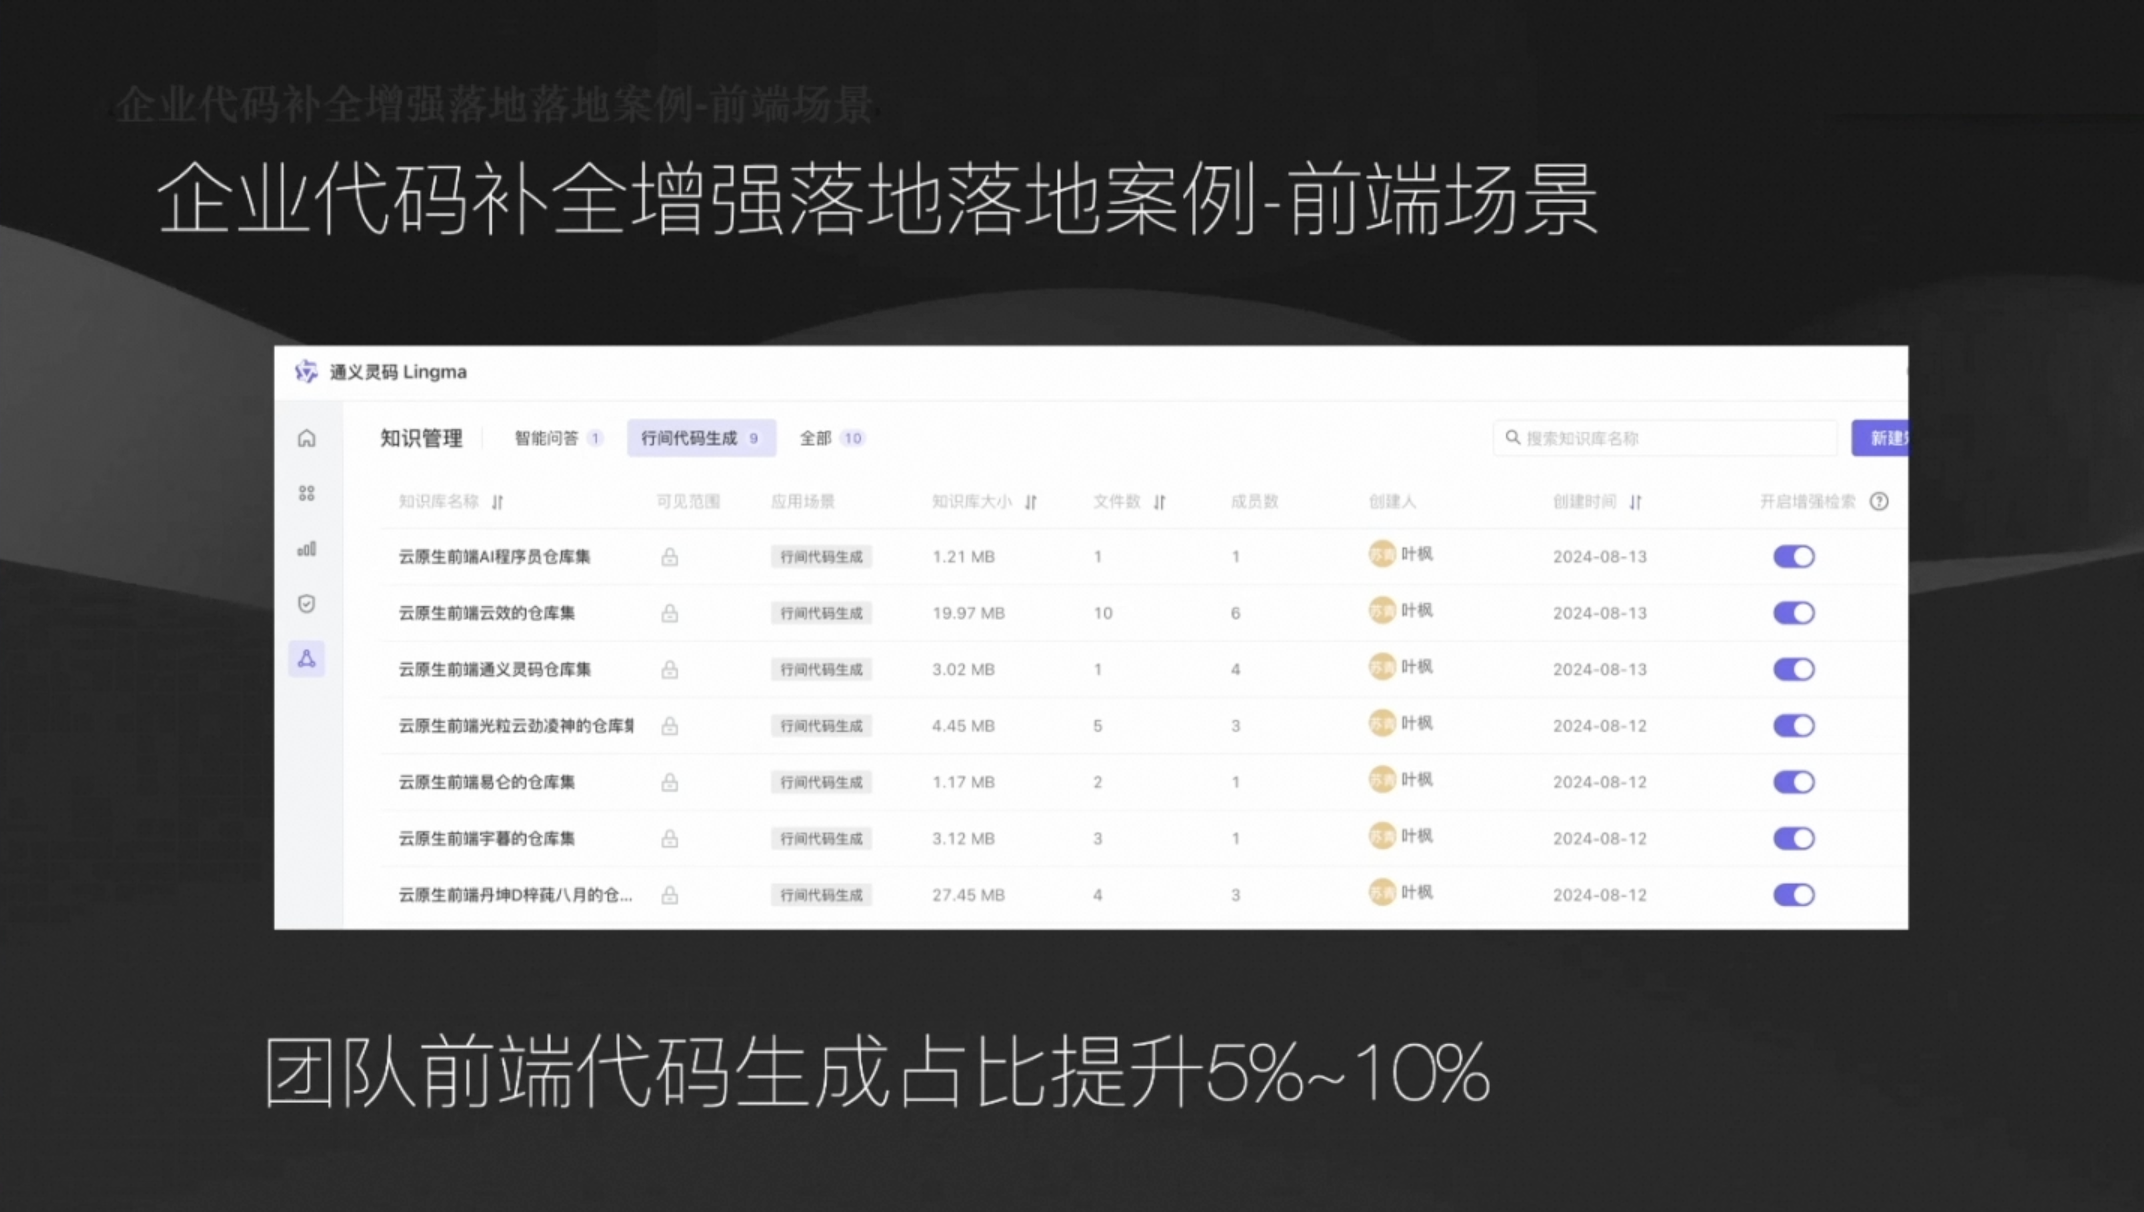This screenshot has height=1212, width=2144.
Task: Open the 云原生前端光粒云劲凌神 knowledge base
Action: coord(516,725)
